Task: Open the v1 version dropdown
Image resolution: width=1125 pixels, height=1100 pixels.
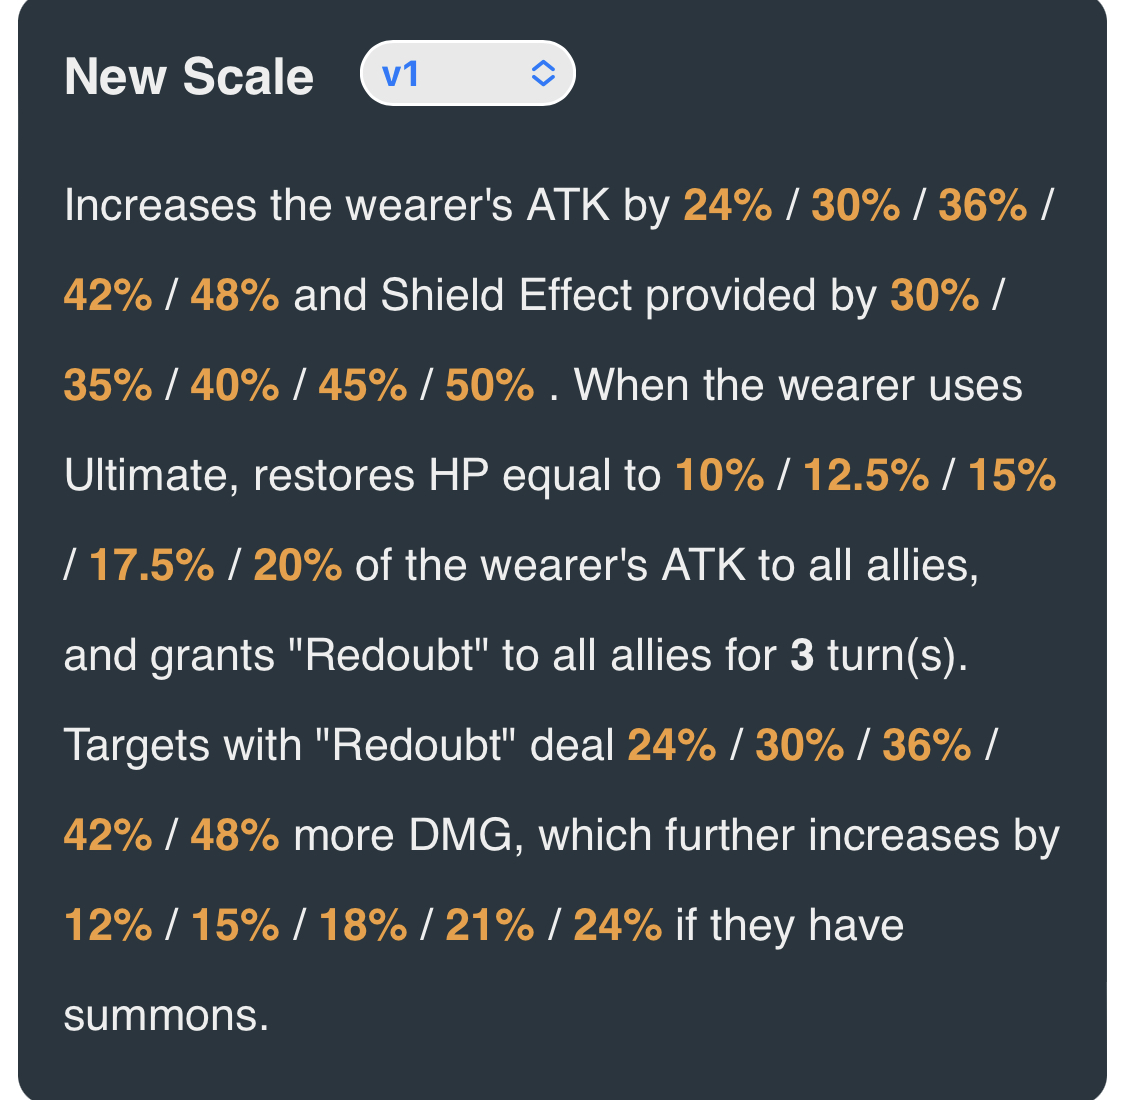Action: (467, 73)
